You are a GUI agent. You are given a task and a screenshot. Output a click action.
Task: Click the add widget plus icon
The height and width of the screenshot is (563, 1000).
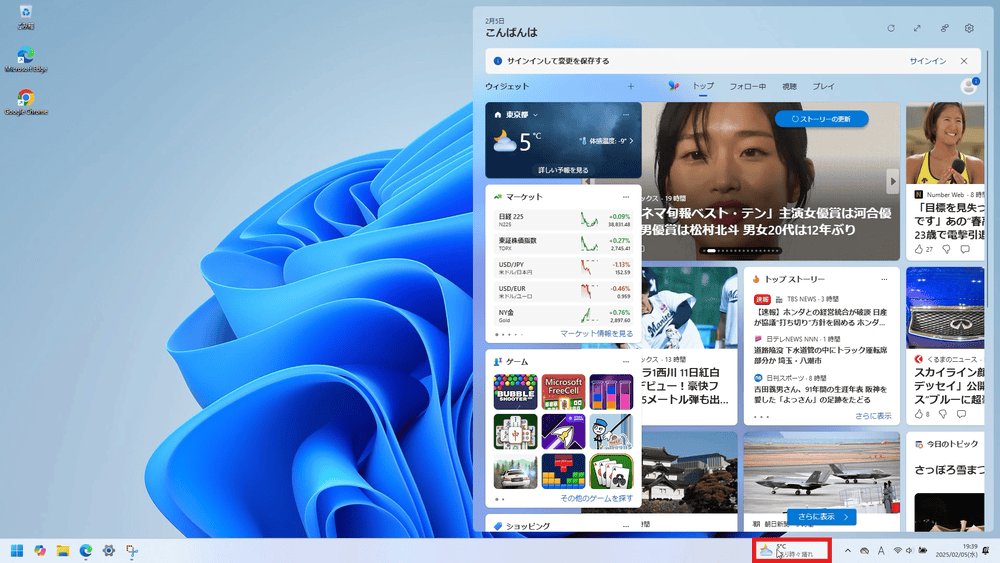point(630,87)
